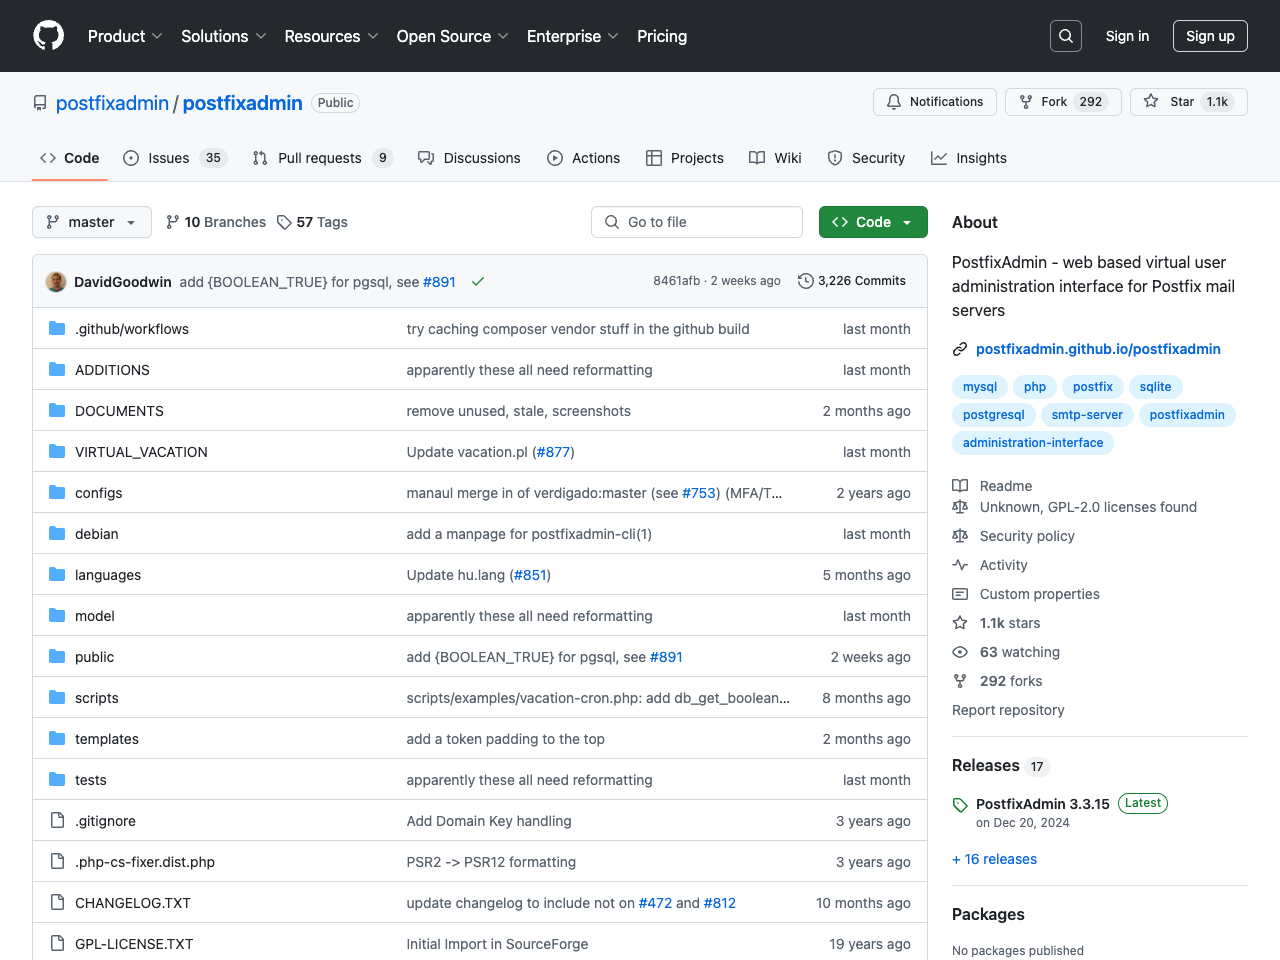Click the Sign in link
1280x960 pixels.
pos(1127,36)
